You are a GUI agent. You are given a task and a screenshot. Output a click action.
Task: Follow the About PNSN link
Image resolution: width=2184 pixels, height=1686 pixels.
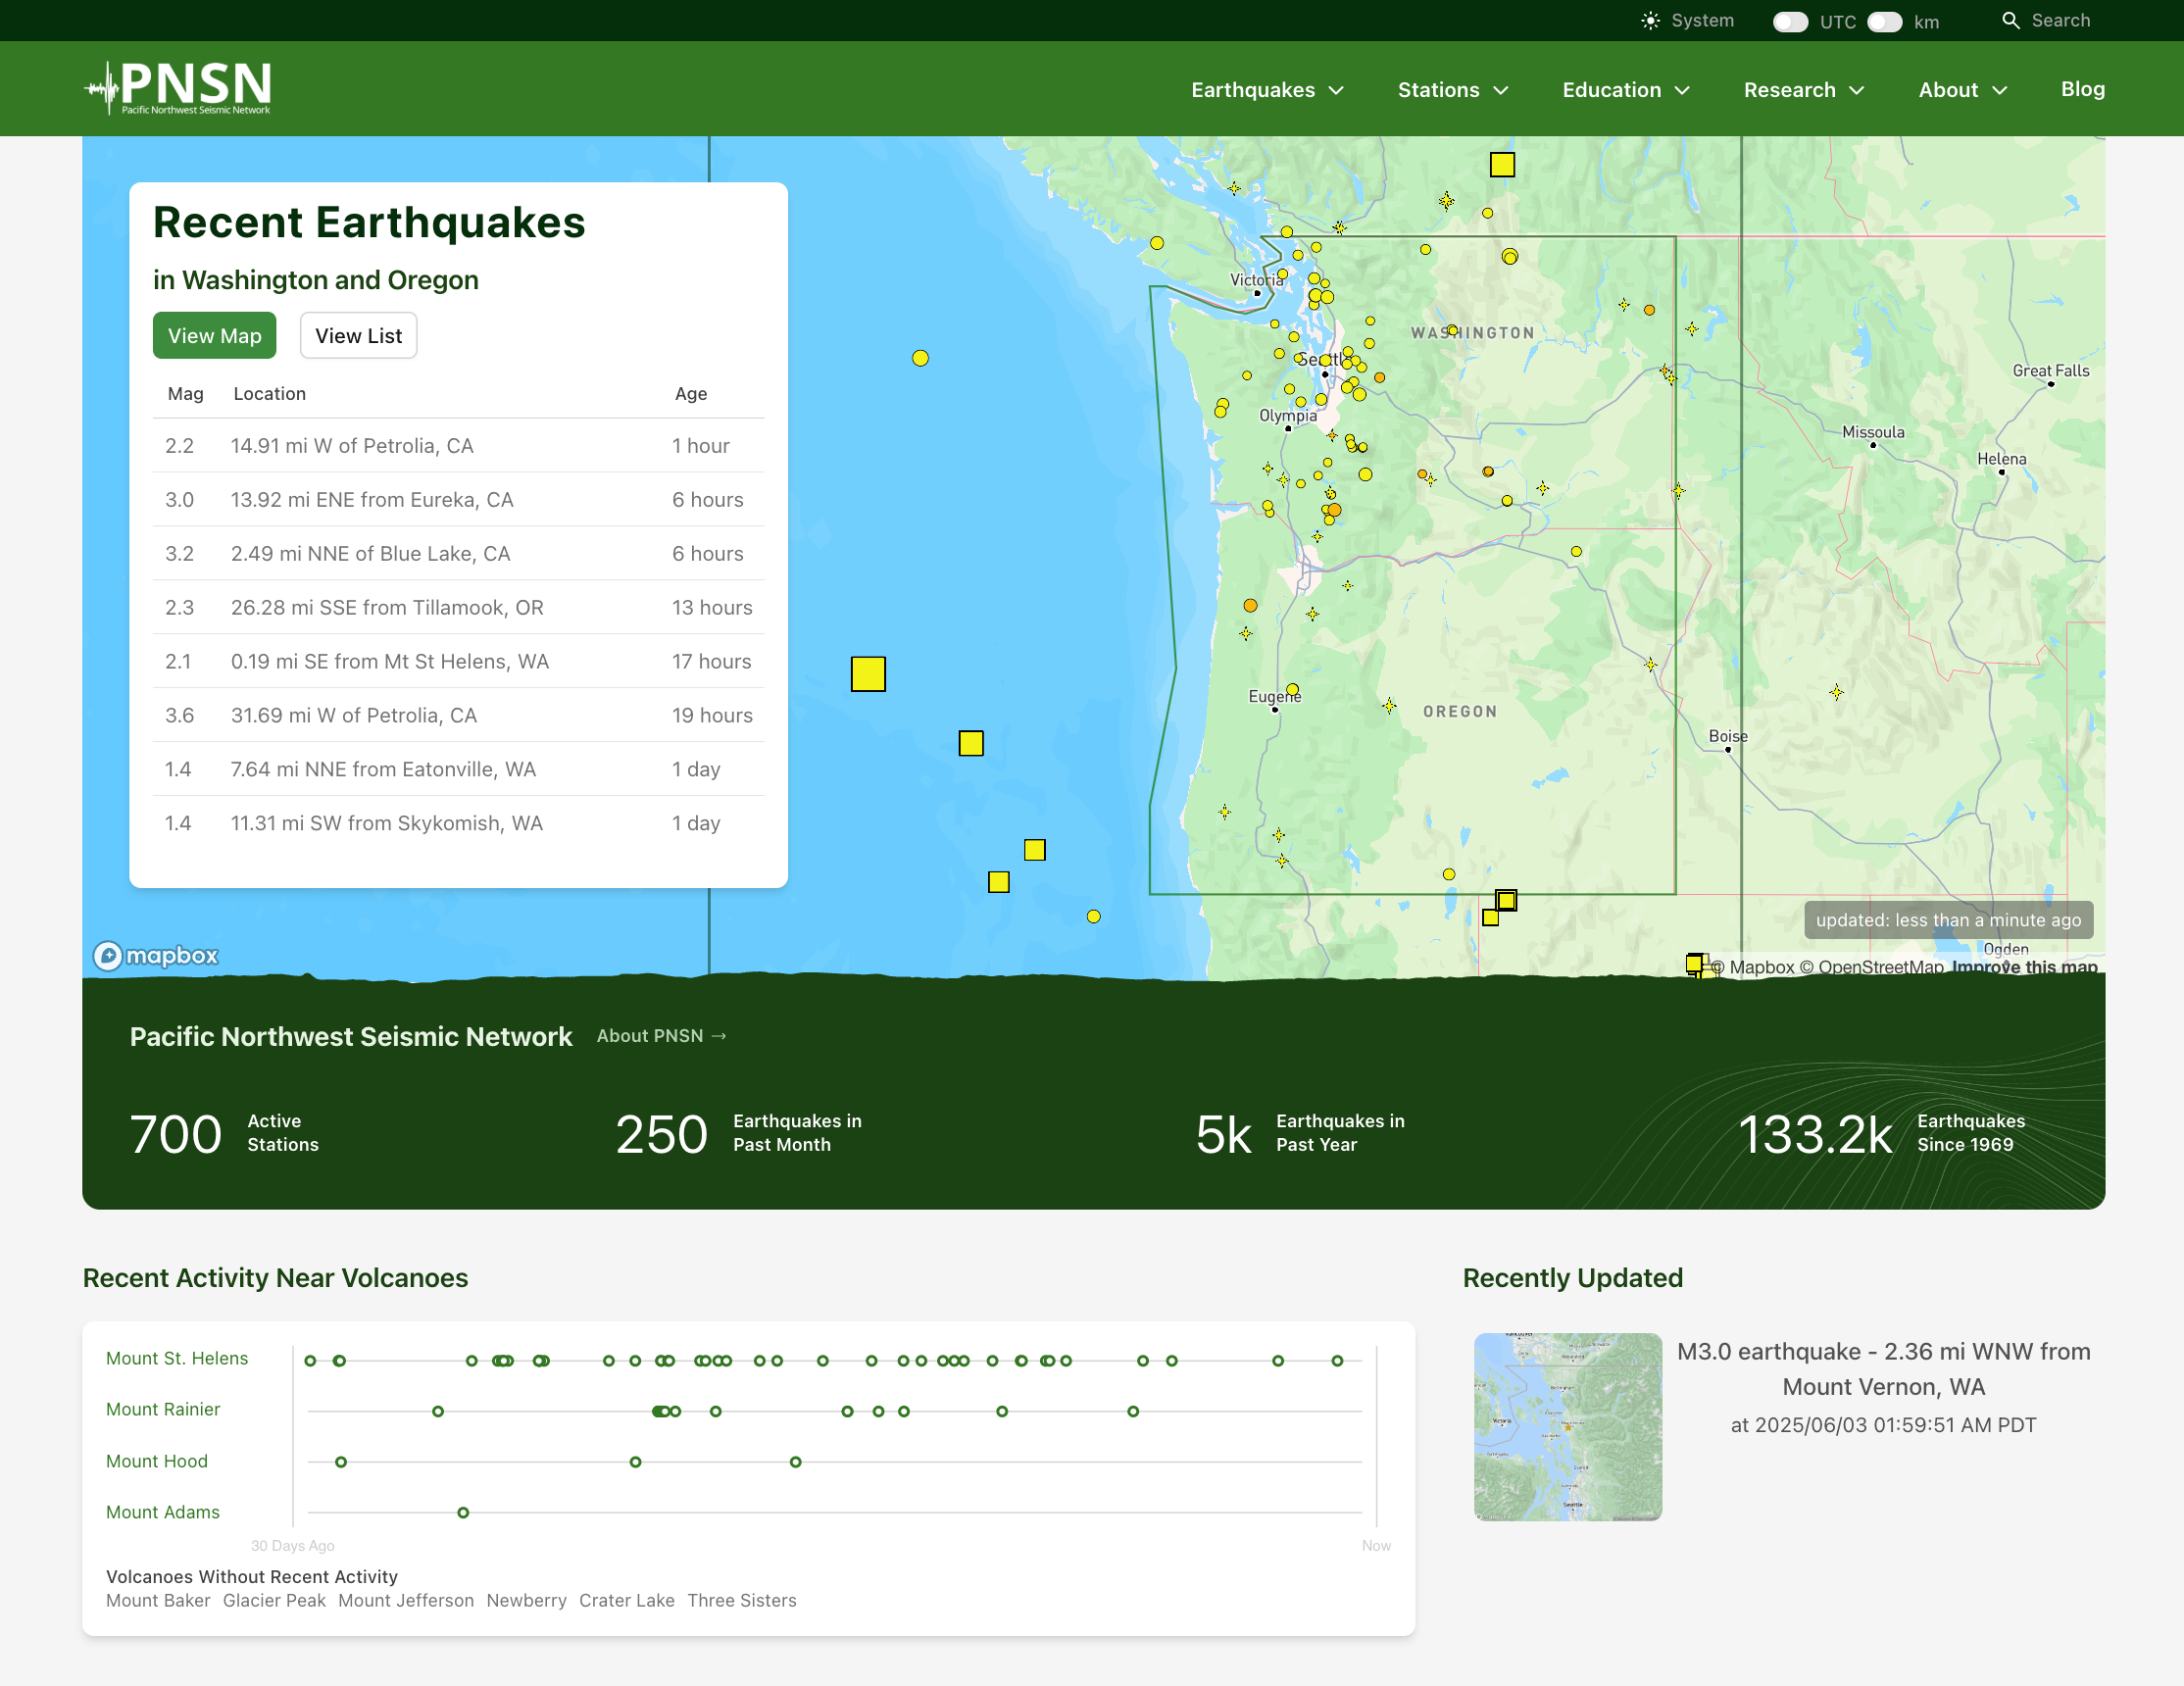661,1036
